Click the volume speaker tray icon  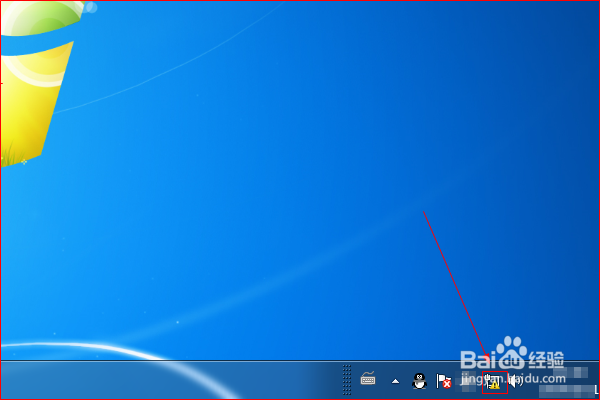[516, 381]
